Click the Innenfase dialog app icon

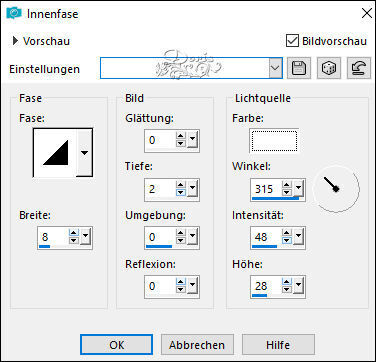click(14, 14)
